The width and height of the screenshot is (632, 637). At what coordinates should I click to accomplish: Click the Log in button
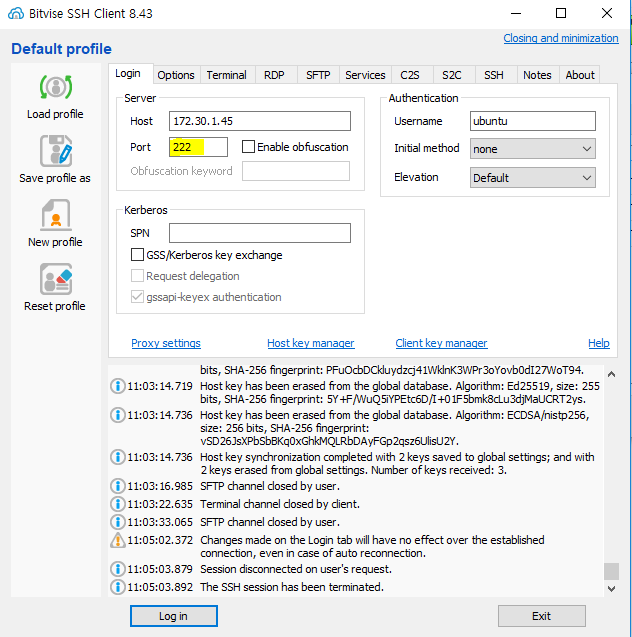point(173,616)
